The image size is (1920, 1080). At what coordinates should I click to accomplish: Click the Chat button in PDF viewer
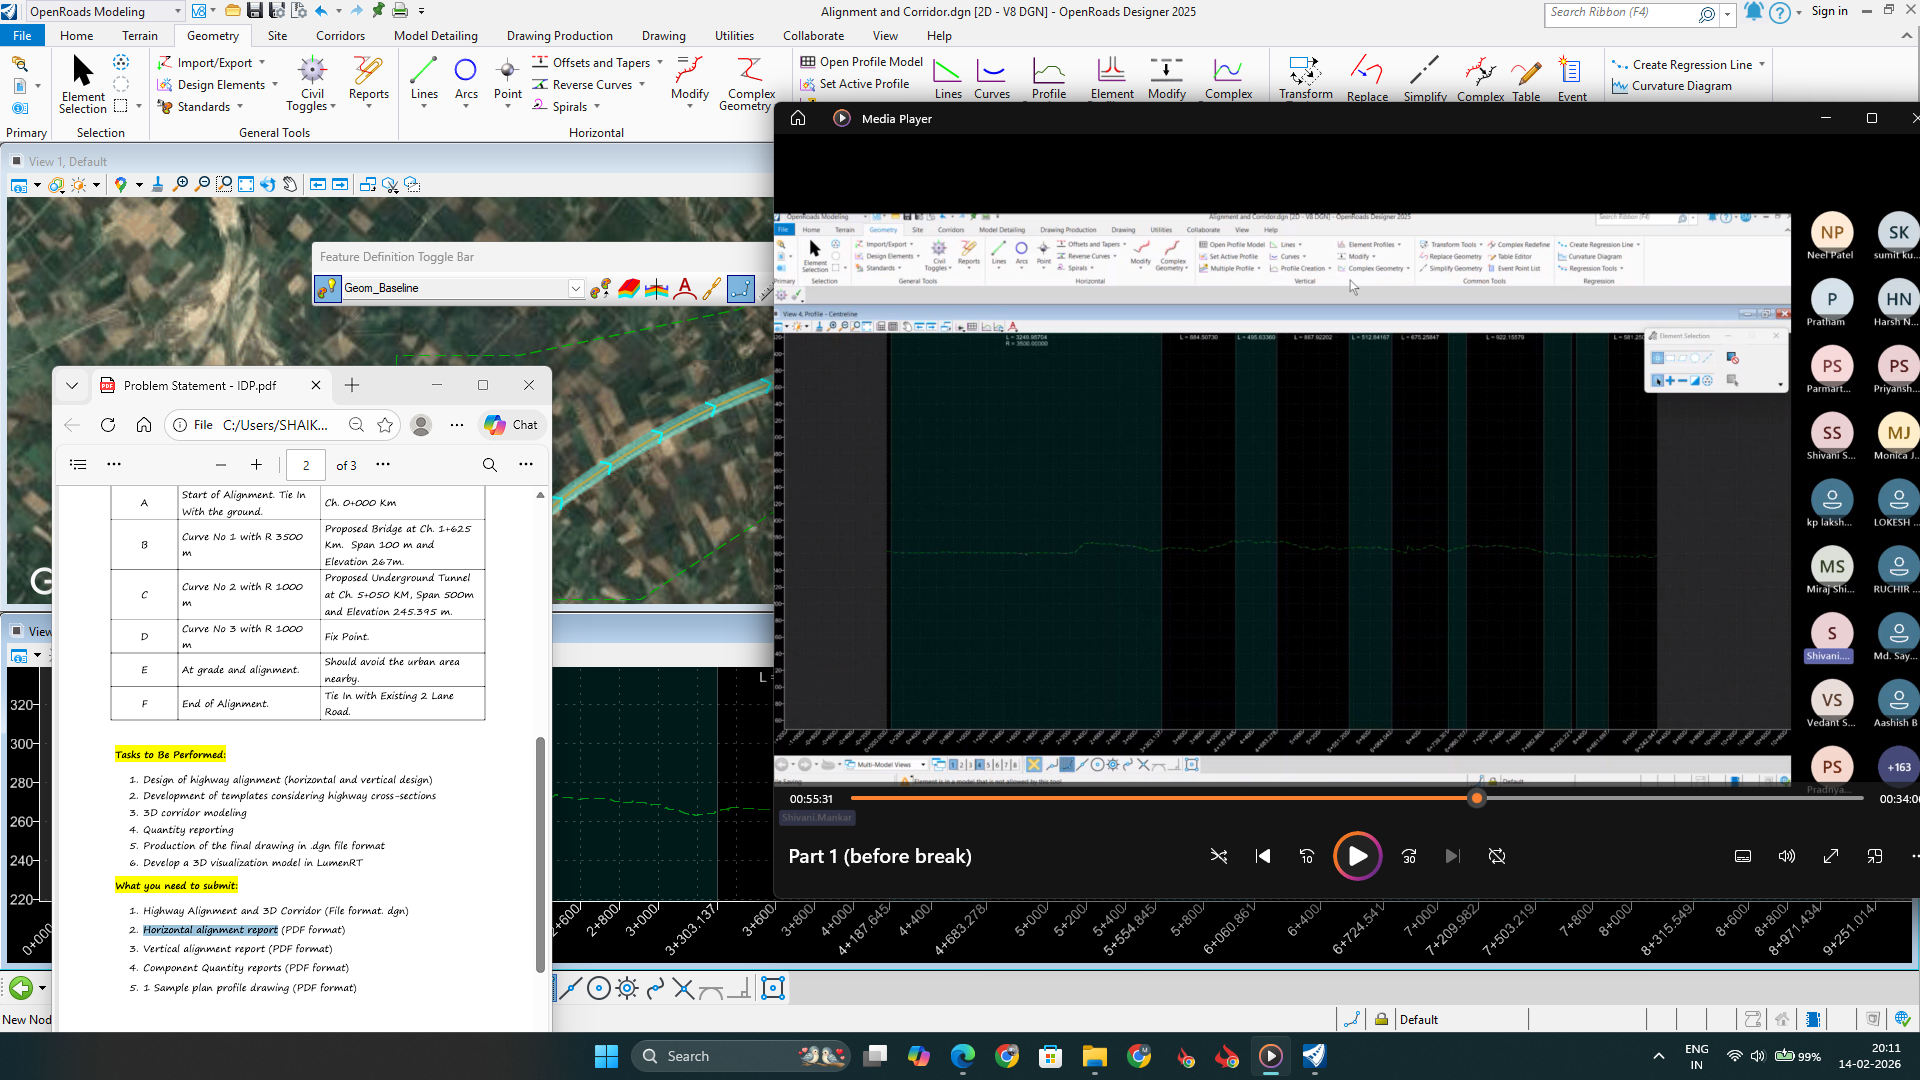pos(512,425)
